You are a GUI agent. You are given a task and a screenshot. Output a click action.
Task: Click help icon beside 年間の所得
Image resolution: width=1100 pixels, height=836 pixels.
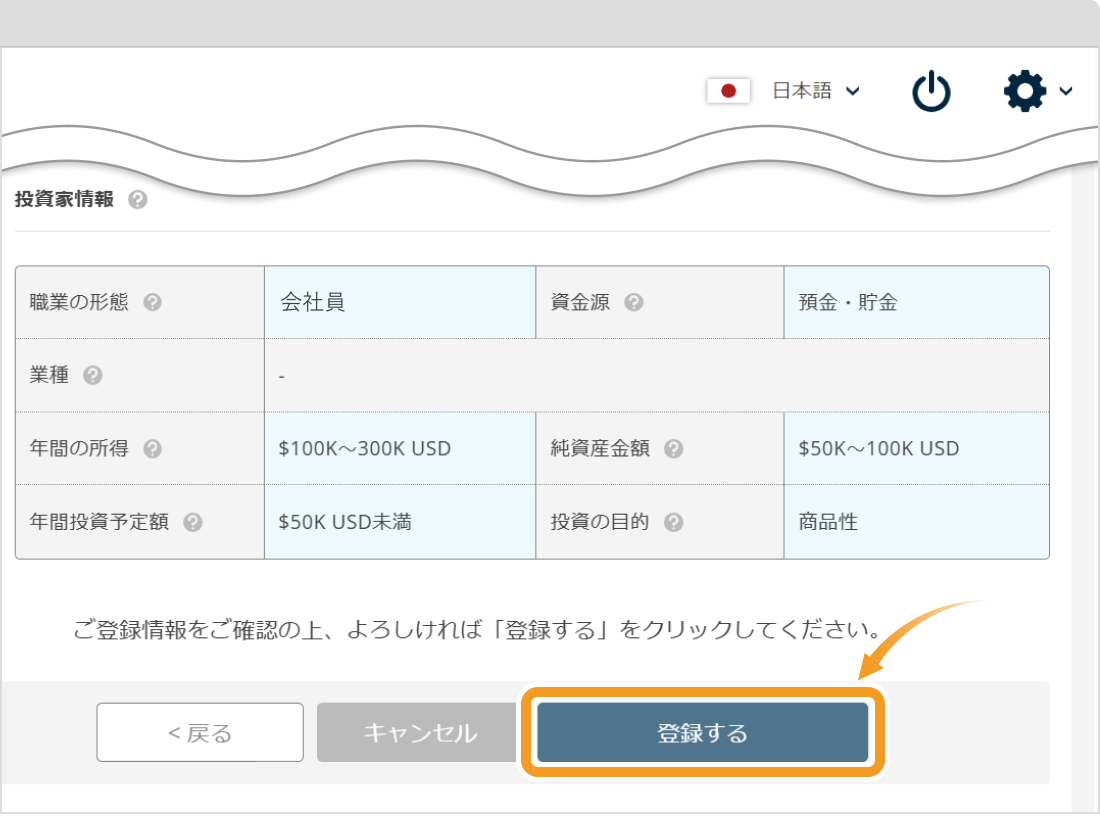(x=152, y=449)
